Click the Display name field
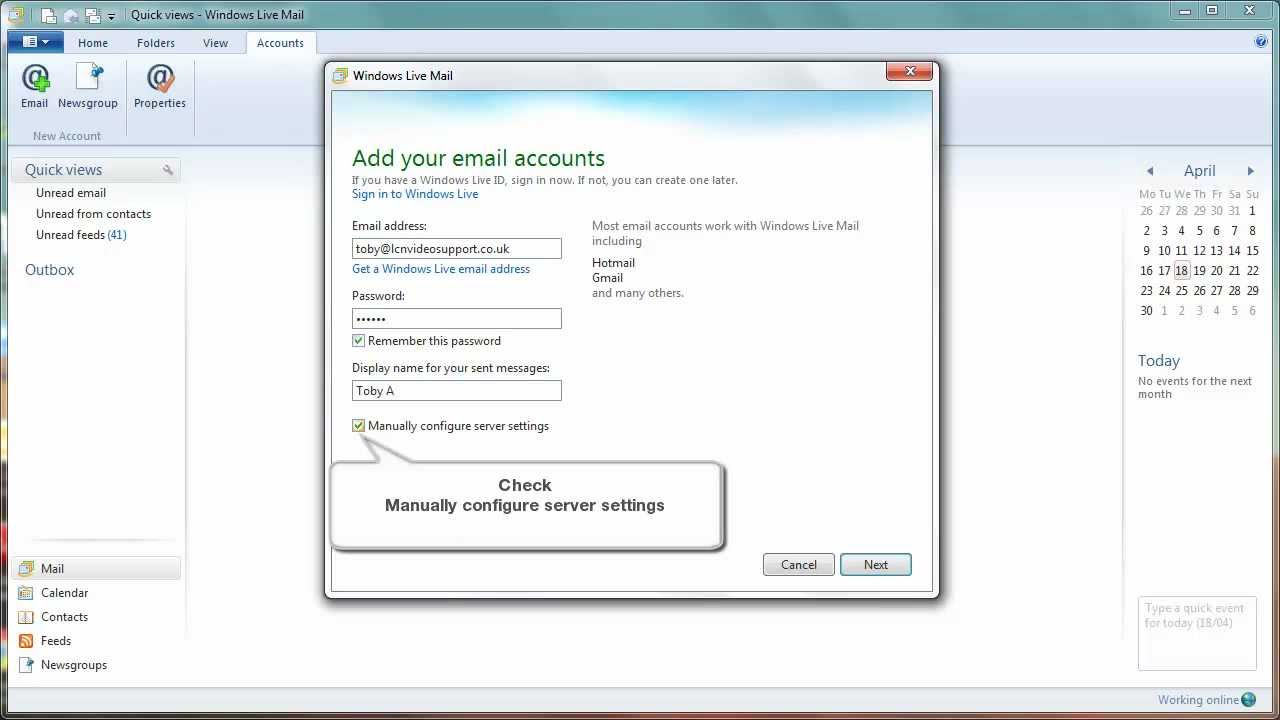 [457, 391]
